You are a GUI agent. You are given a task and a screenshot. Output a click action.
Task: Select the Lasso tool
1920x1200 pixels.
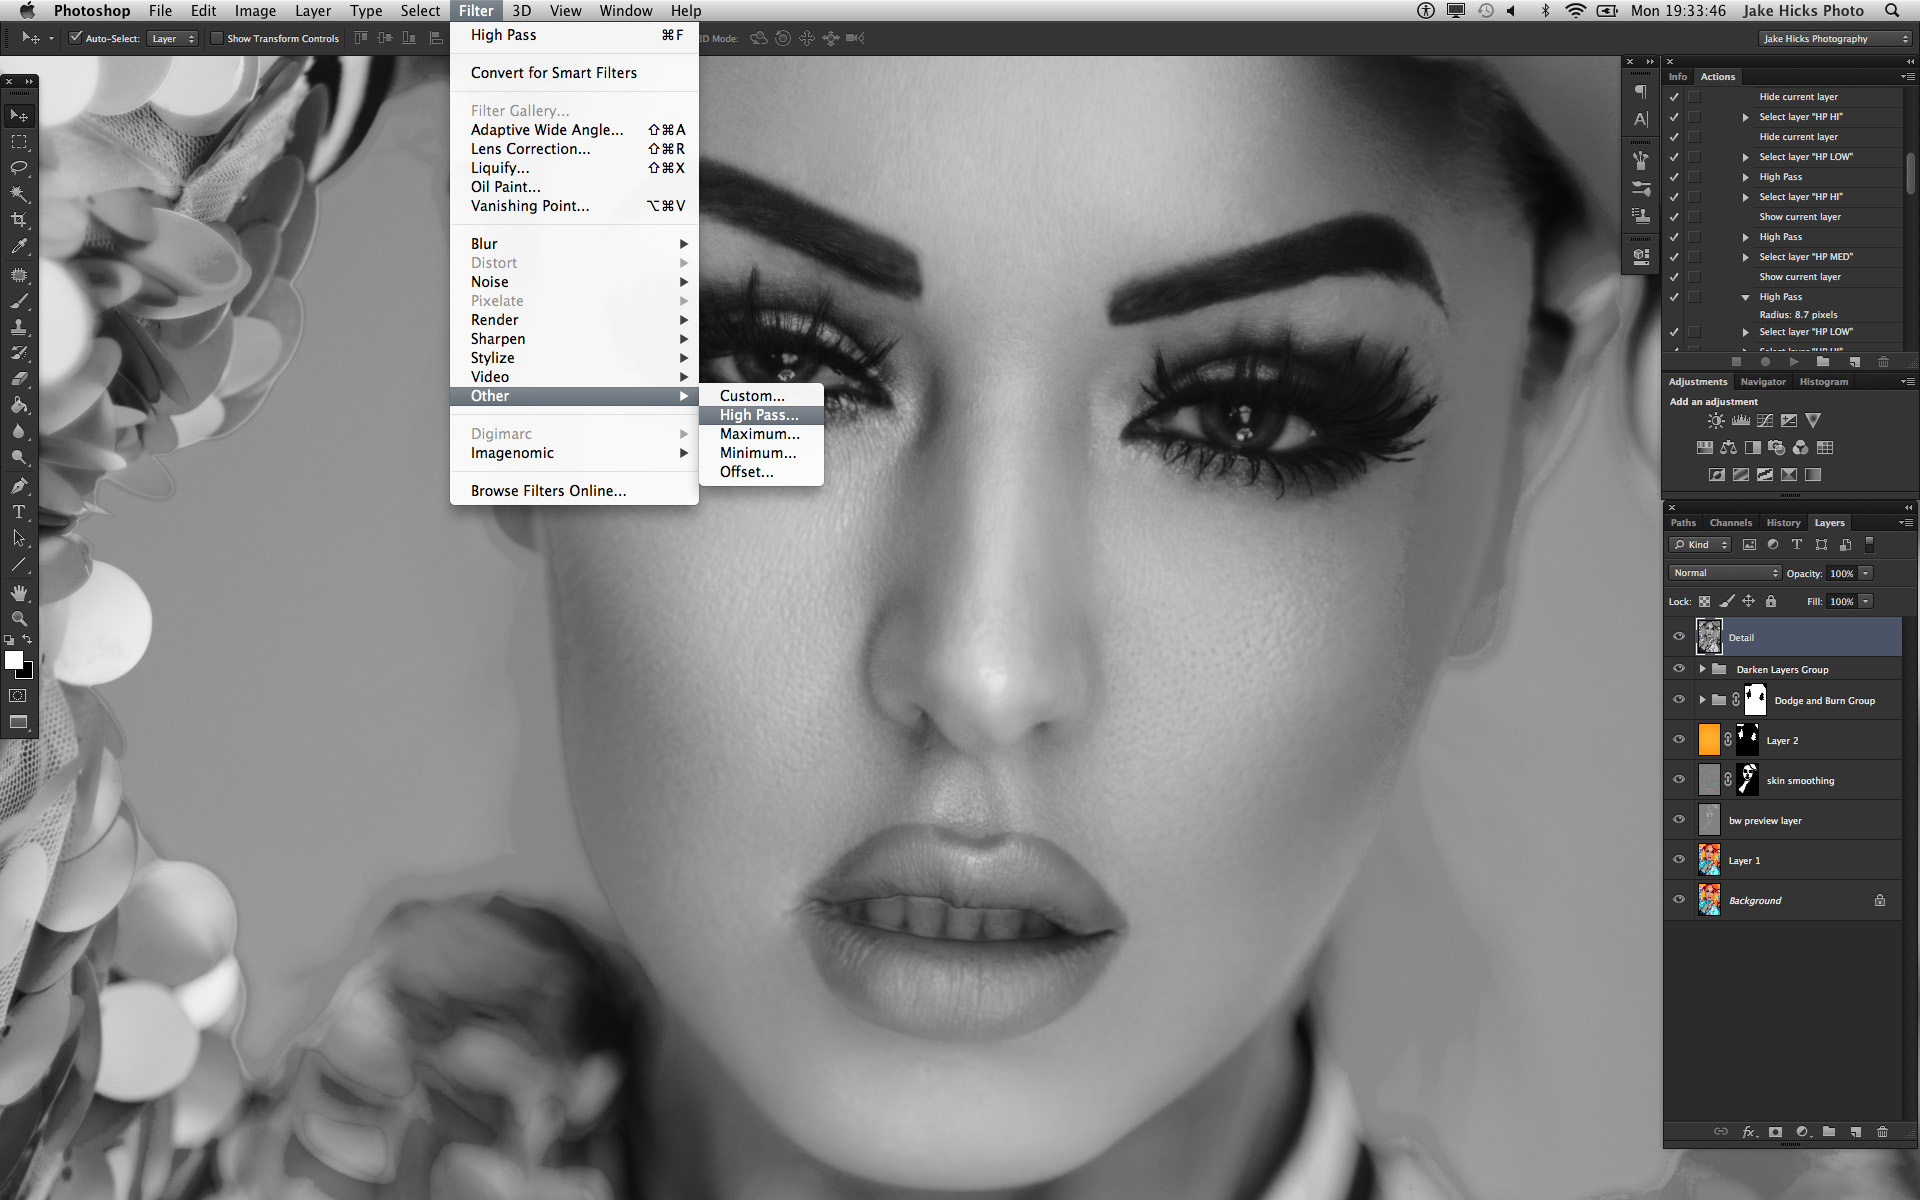19,168
